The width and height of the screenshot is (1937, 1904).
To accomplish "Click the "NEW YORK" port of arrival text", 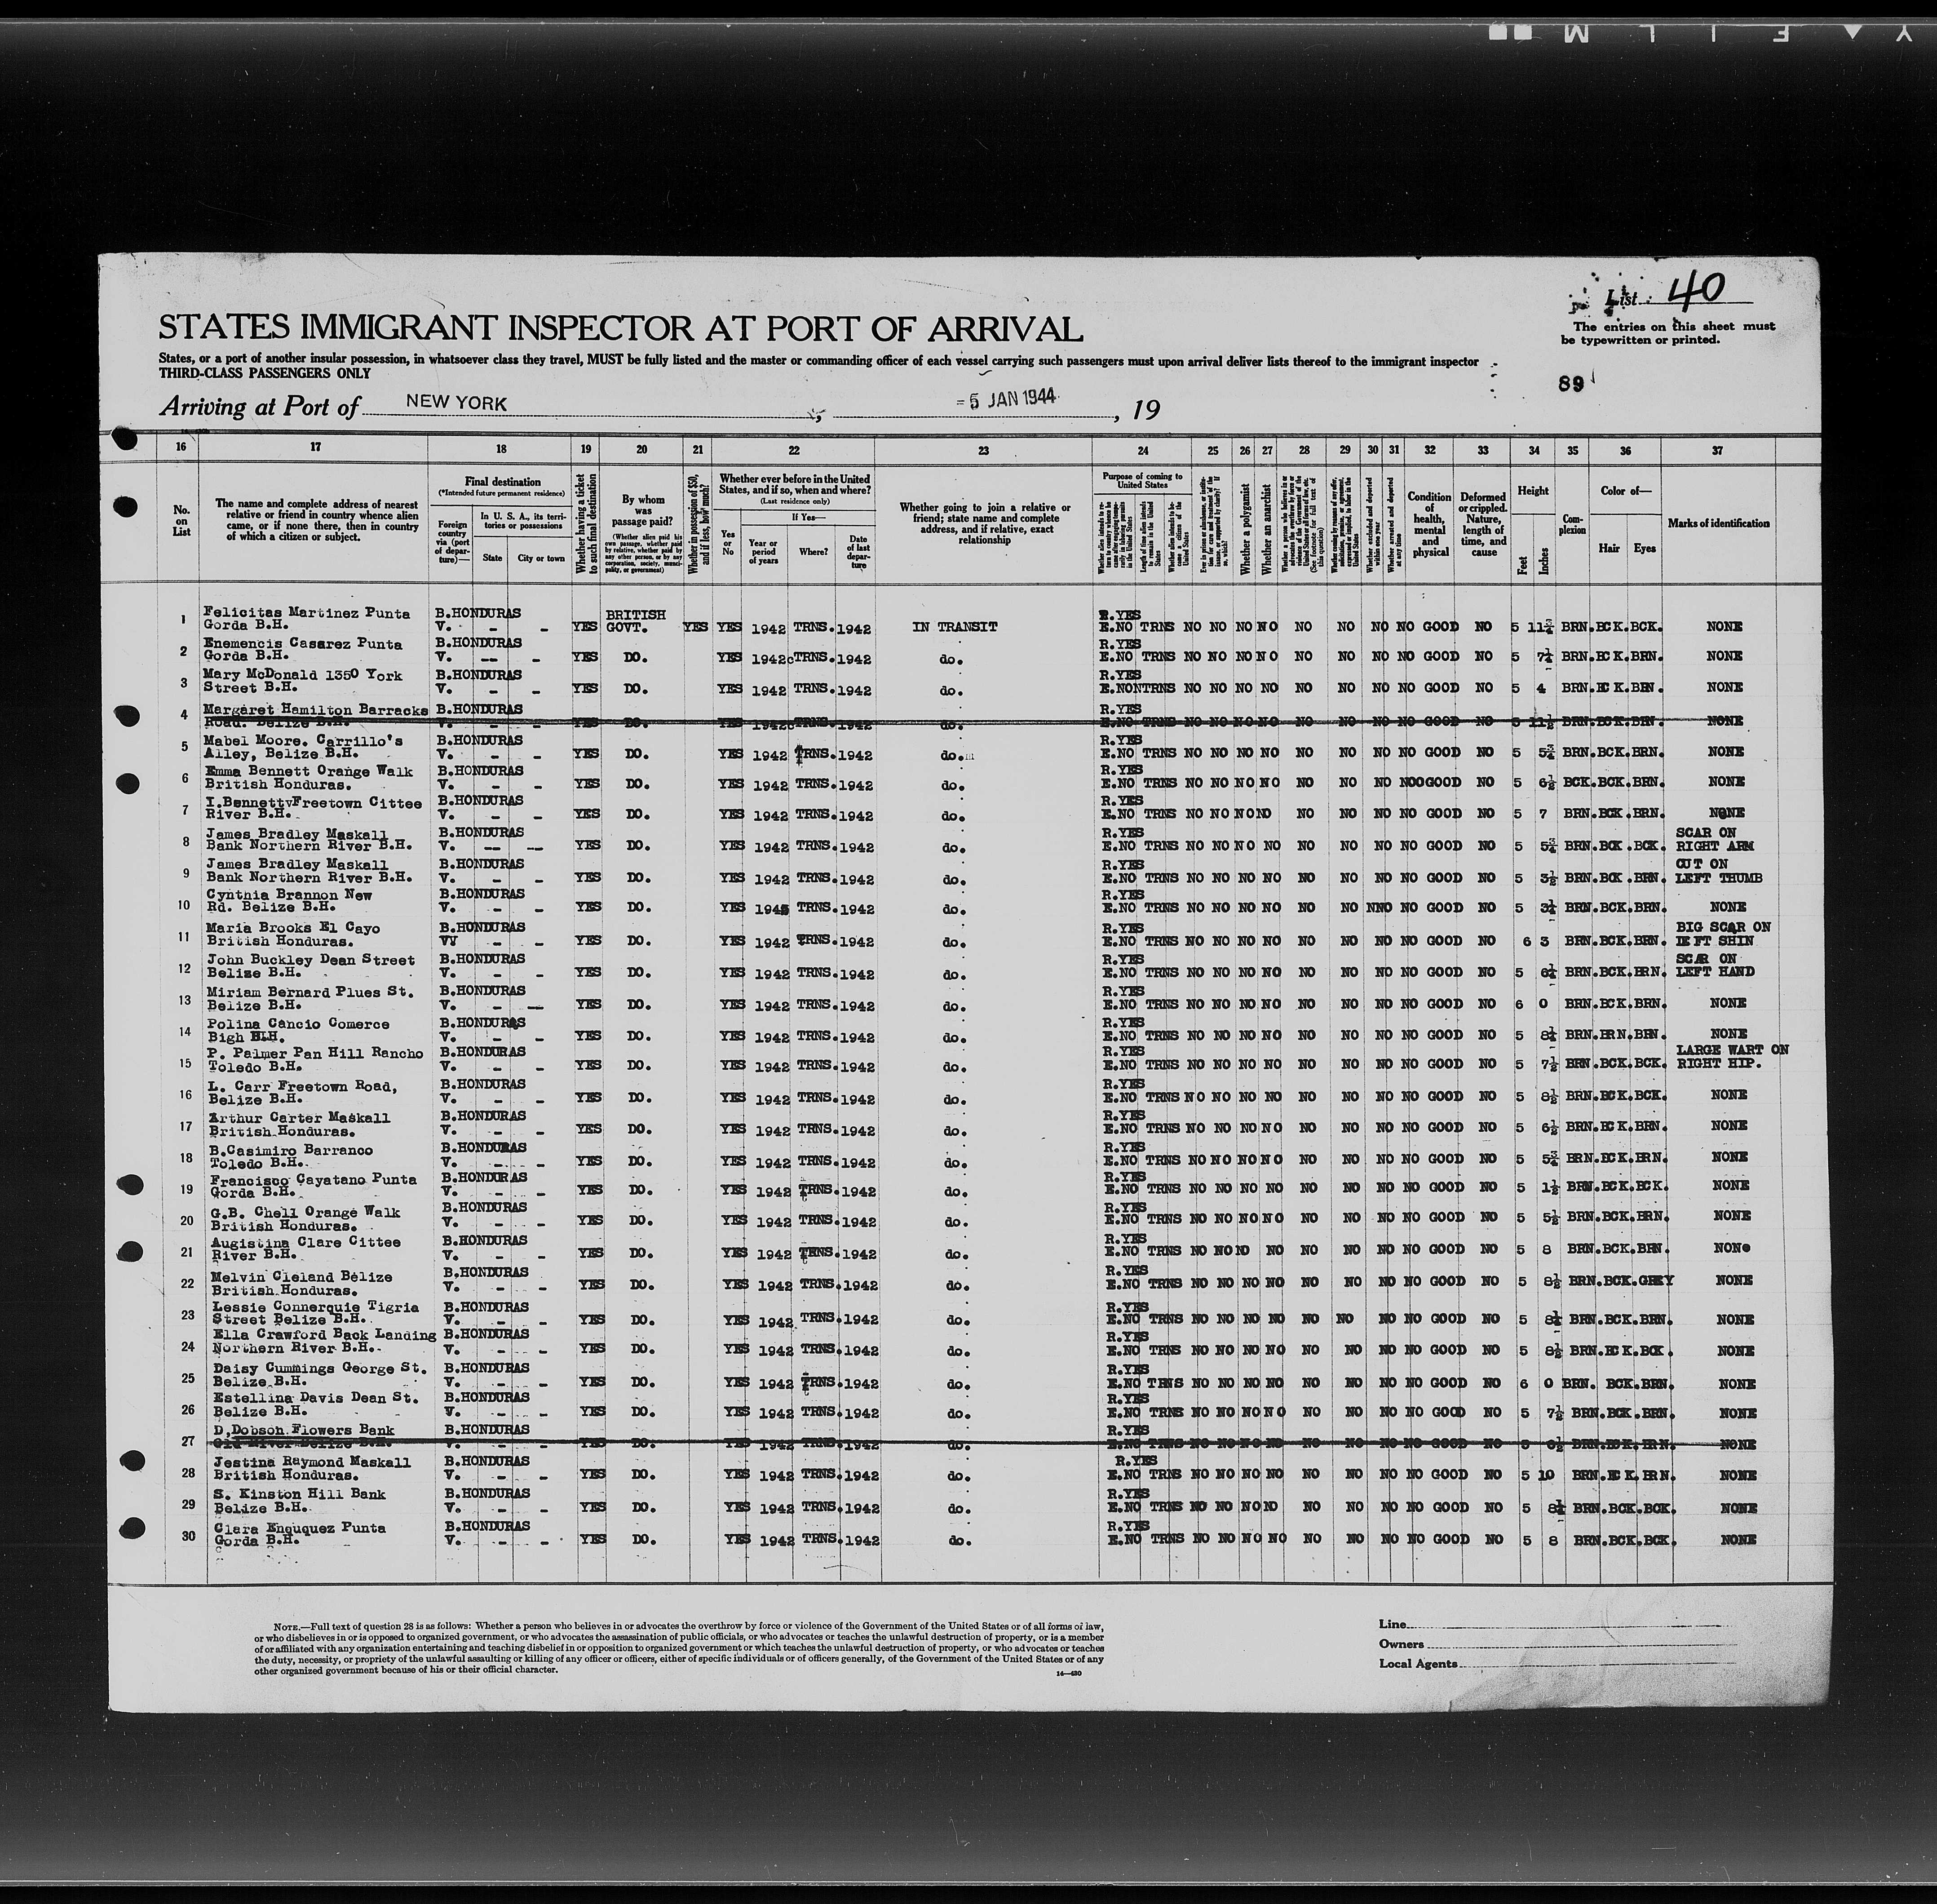I will coord(456,404).
